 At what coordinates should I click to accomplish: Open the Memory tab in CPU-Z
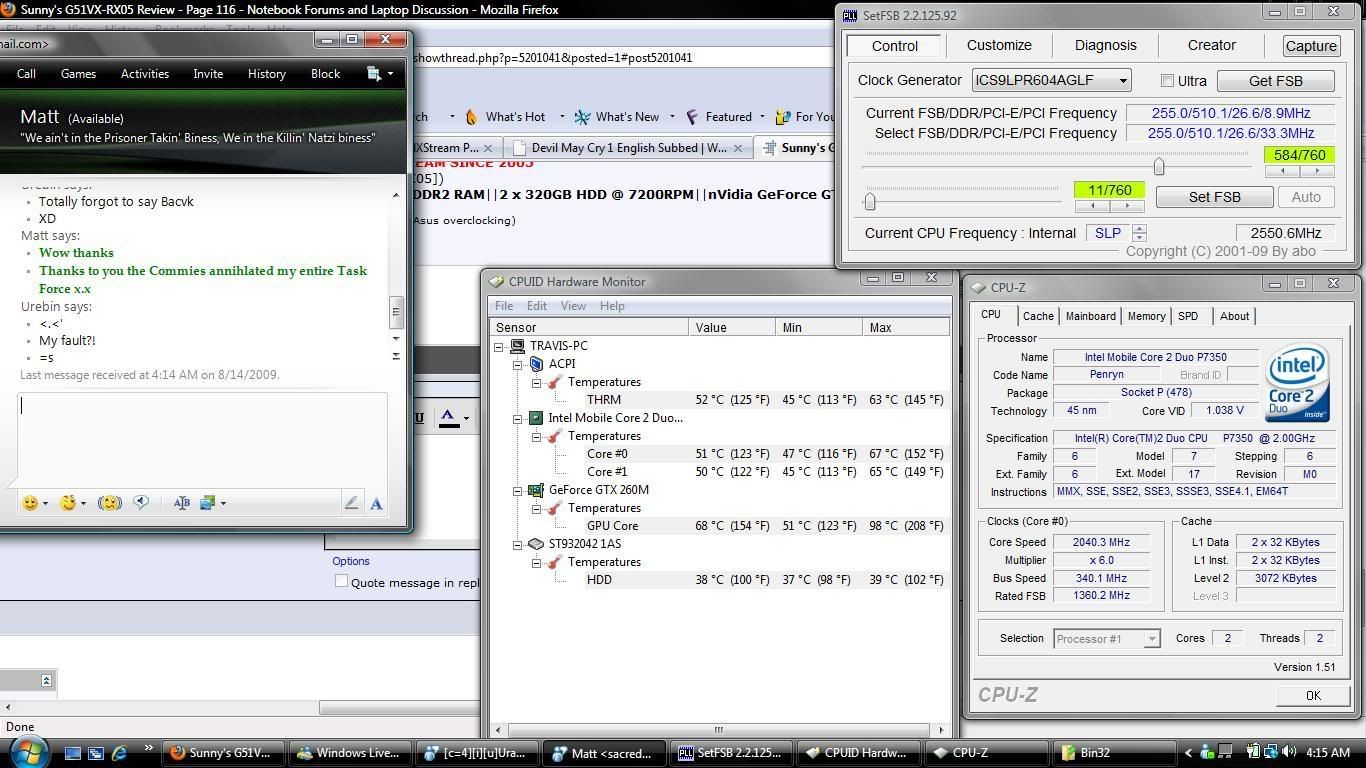click(x=1146, y=316)
